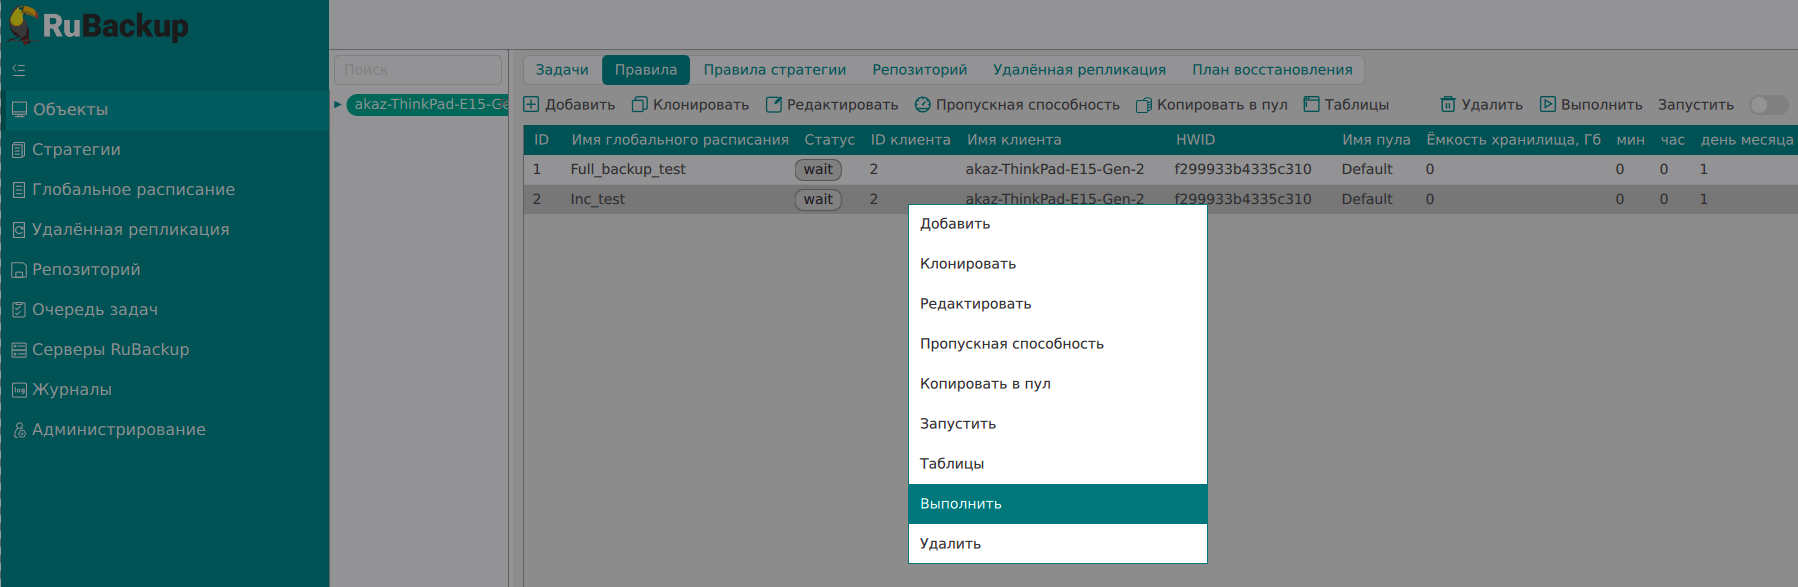Switch to the Задачи tab
1798x587 pixels.
561,70
